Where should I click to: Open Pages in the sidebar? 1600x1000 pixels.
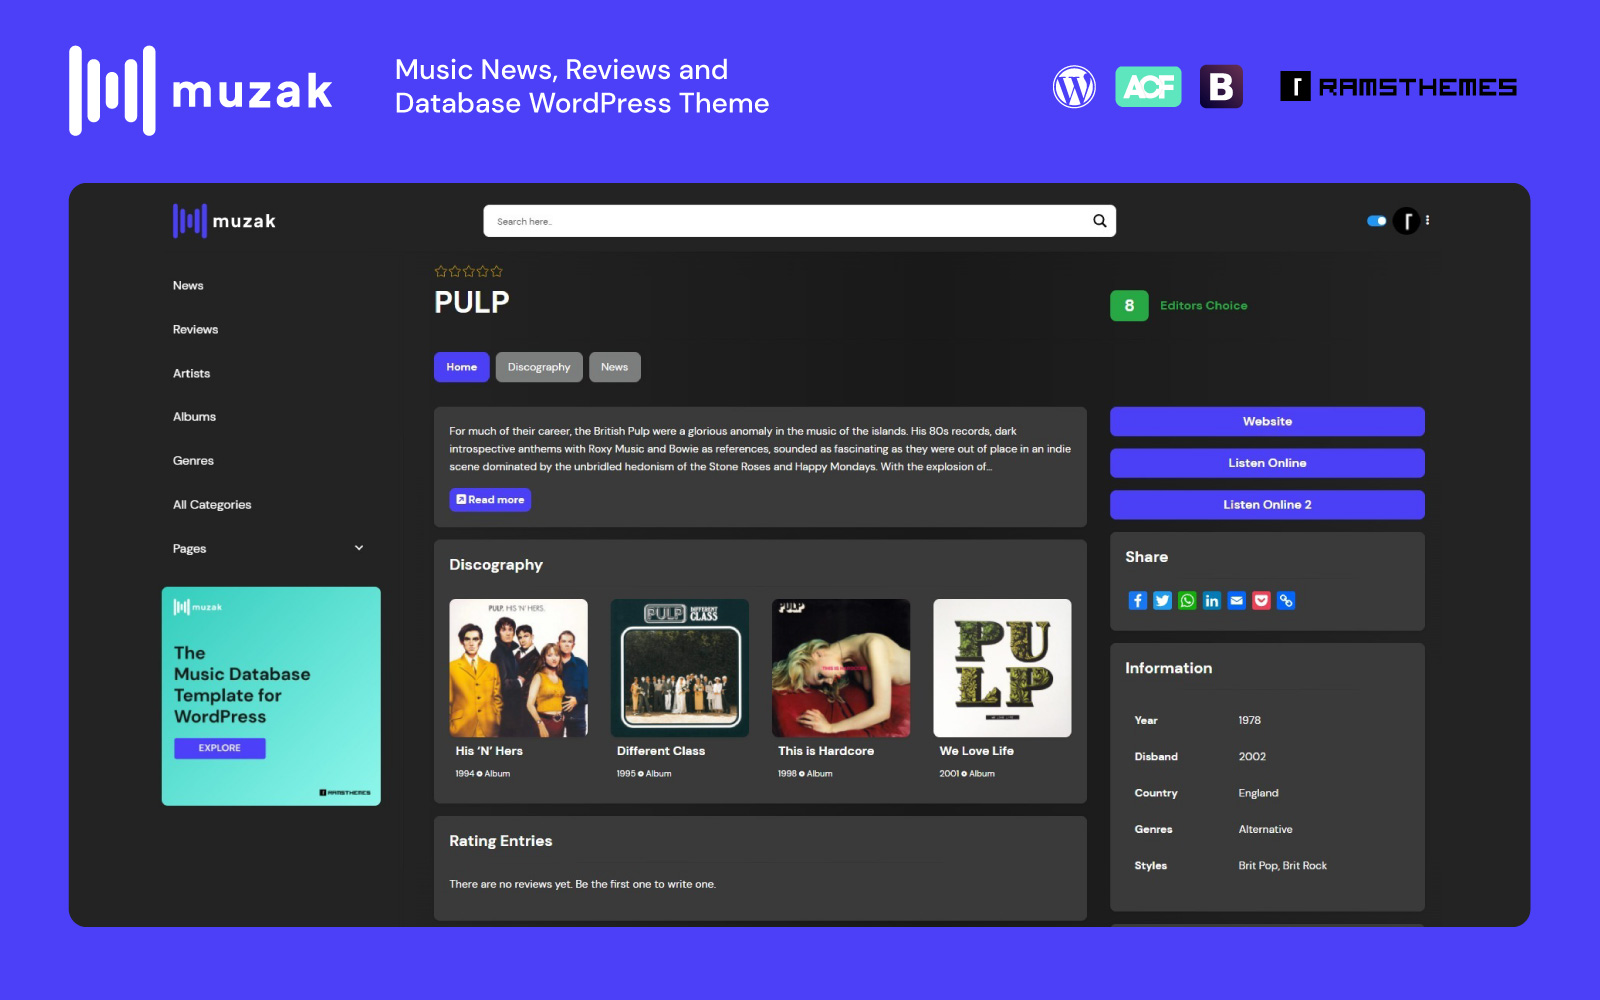tap(189, 549)
